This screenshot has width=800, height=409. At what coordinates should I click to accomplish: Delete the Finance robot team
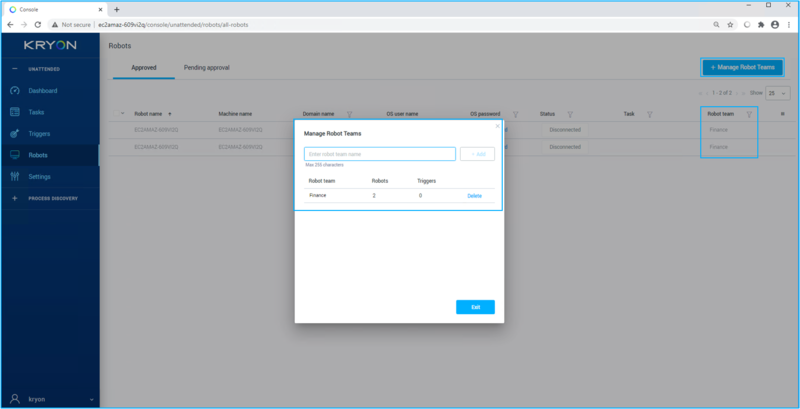coord(474,196)
